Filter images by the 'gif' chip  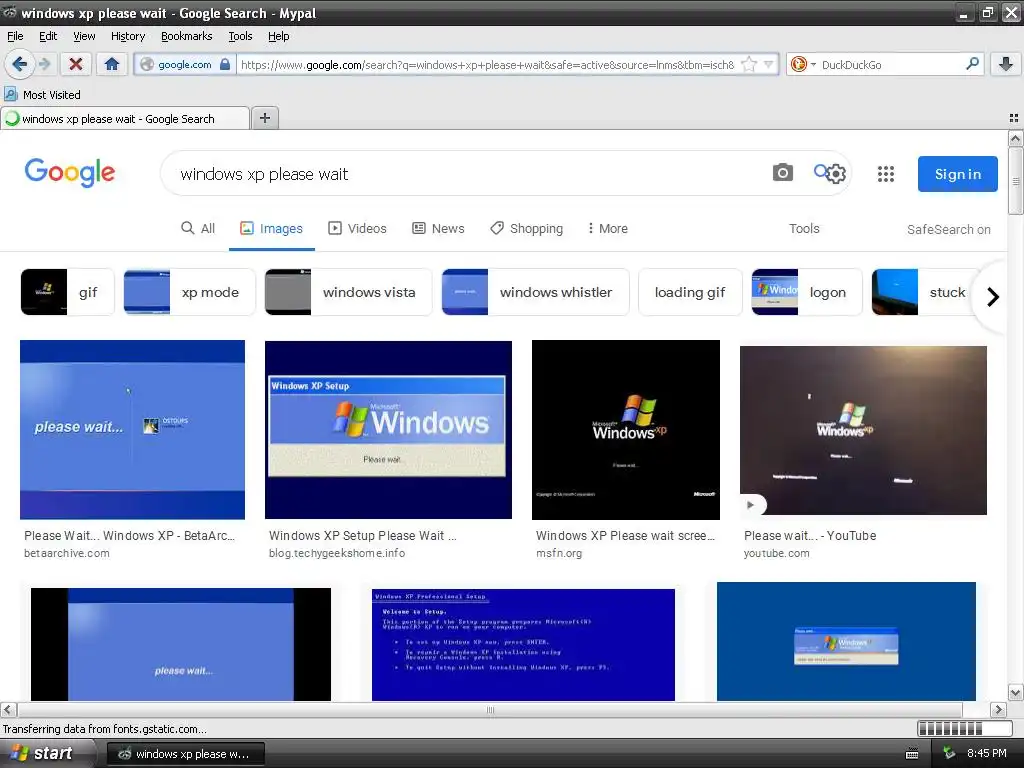click(67, 292)
